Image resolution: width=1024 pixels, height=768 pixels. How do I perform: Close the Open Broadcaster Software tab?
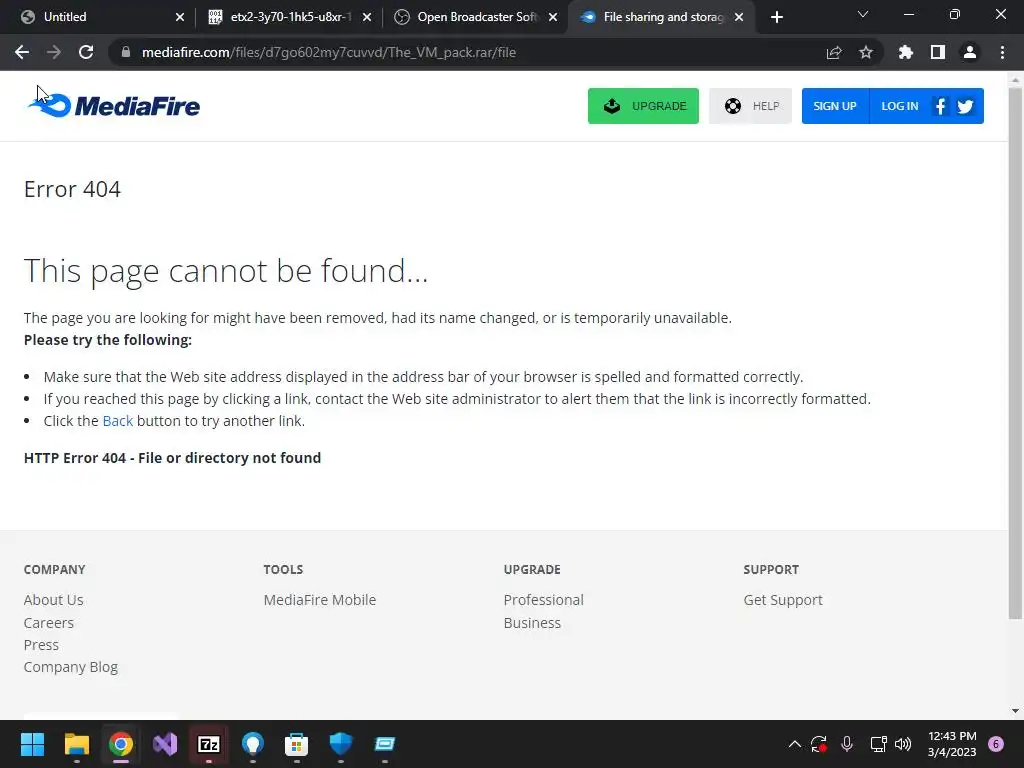[x=553, y=17]
